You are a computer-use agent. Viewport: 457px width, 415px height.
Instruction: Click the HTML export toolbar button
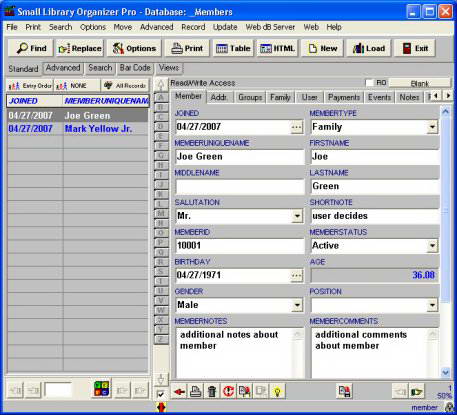click(277, 49)
